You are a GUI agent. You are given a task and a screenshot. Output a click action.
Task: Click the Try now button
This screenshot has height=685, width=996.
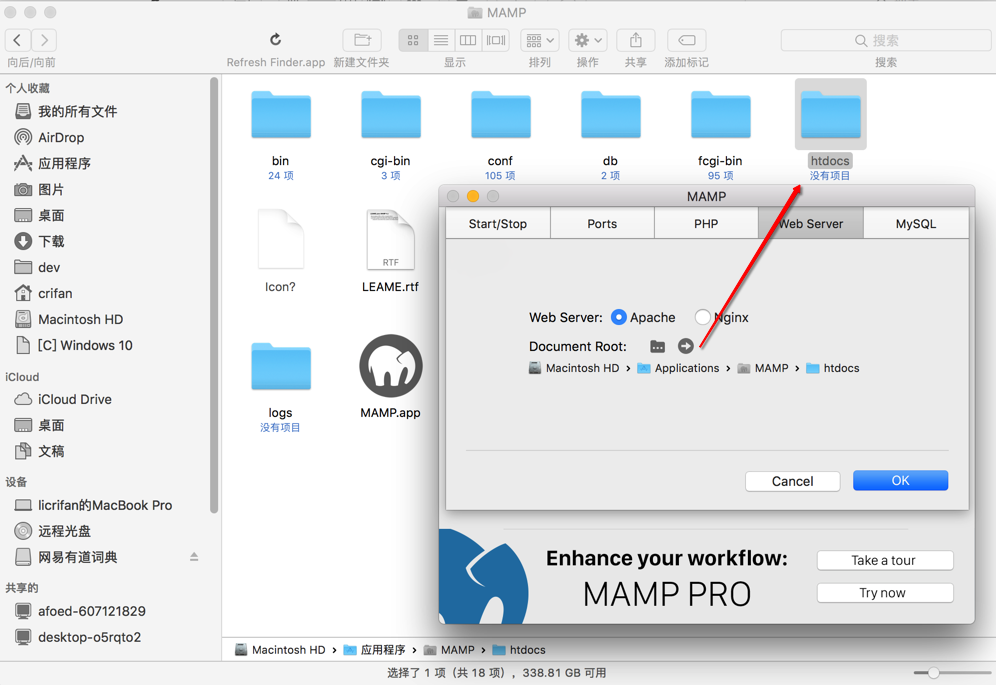point(885,593)
